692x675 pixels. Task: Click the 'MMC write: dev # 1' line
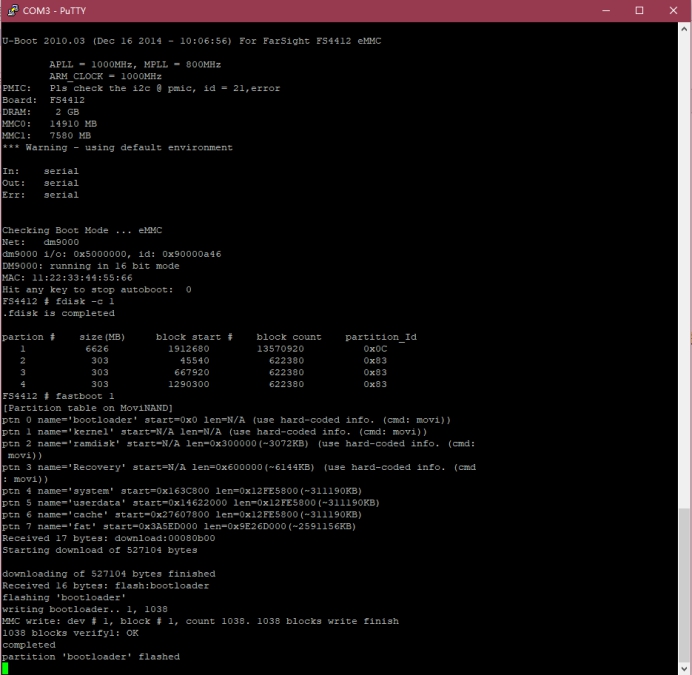click(x=200, y=622)
